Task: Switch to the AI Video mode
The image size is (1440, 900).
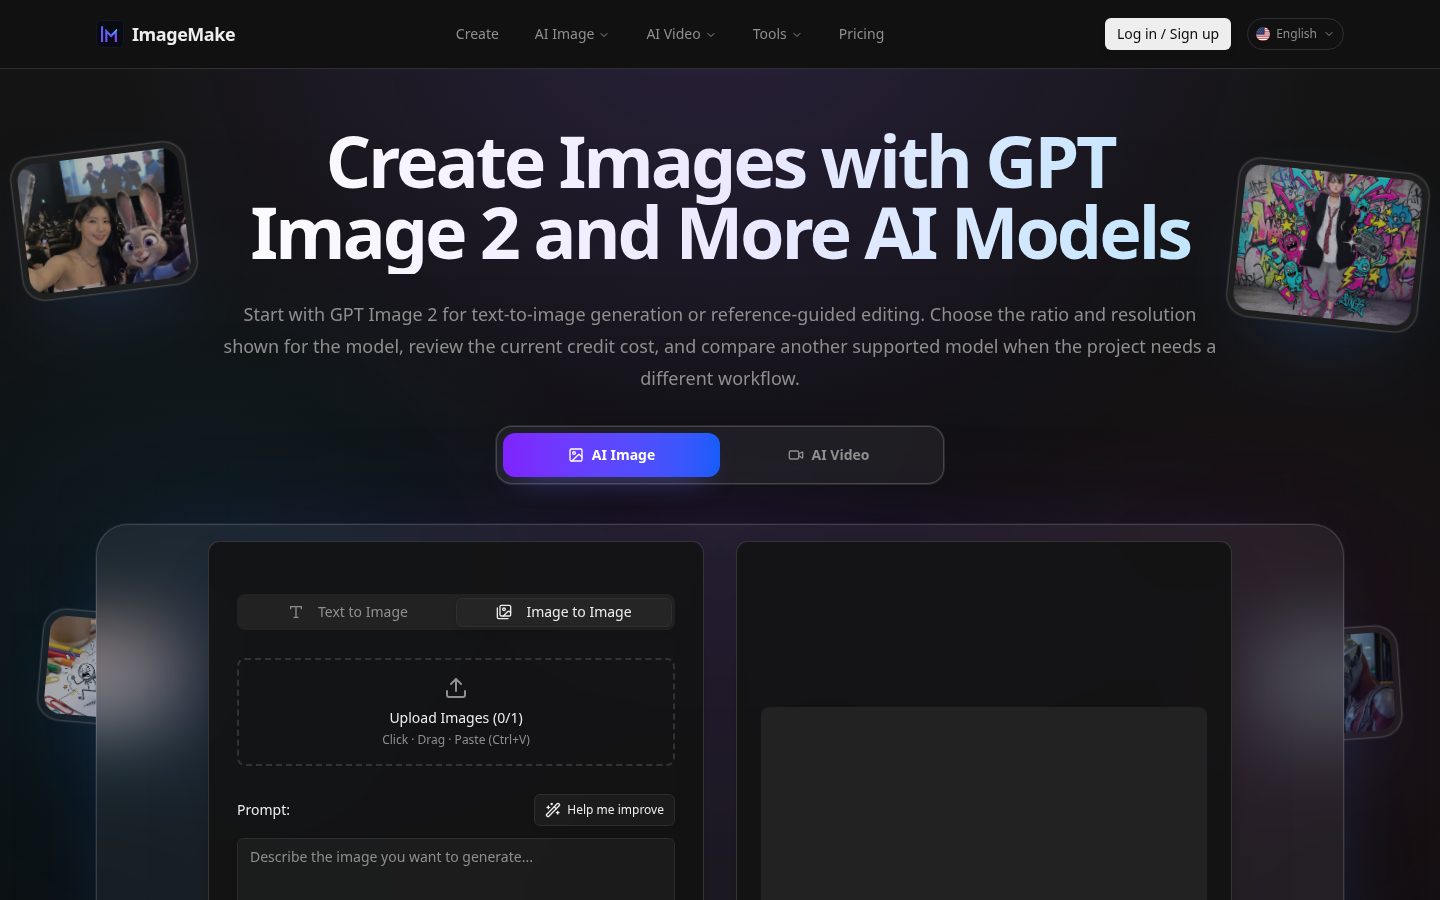Action: point(828,455)
